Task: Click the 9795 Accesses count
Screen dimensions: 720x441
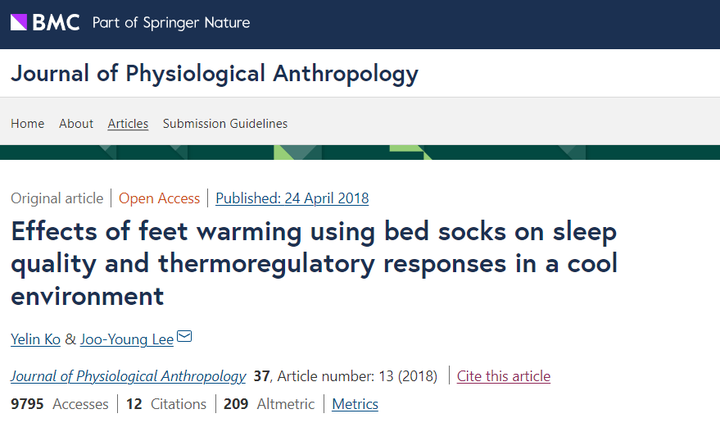Action: point(60,404)
